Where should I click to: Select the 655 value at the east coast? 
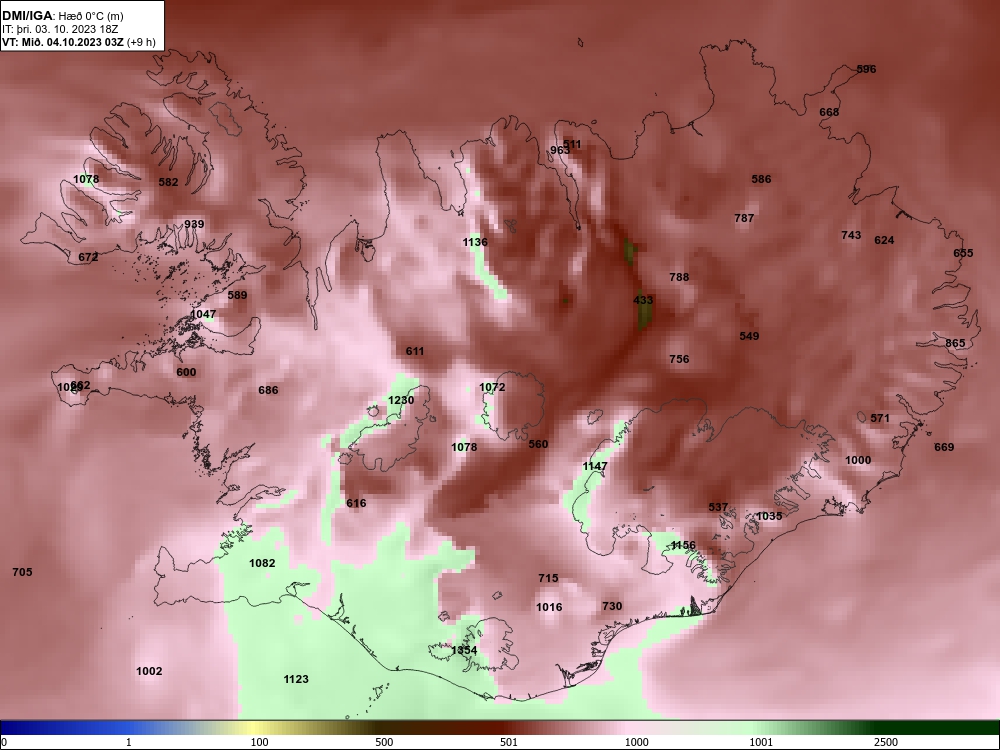pos(963,253)
